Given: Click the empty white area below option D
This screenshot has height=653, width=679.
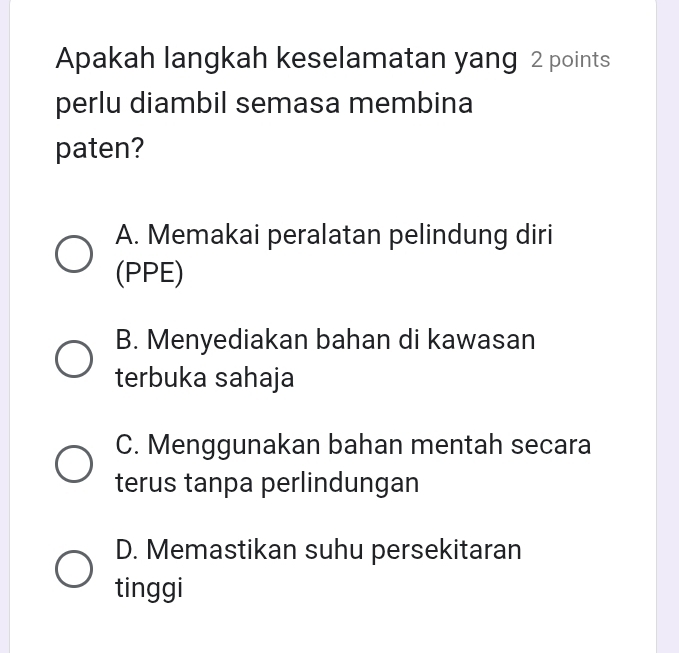Looking at the screenshot, I should coord(333,630).
